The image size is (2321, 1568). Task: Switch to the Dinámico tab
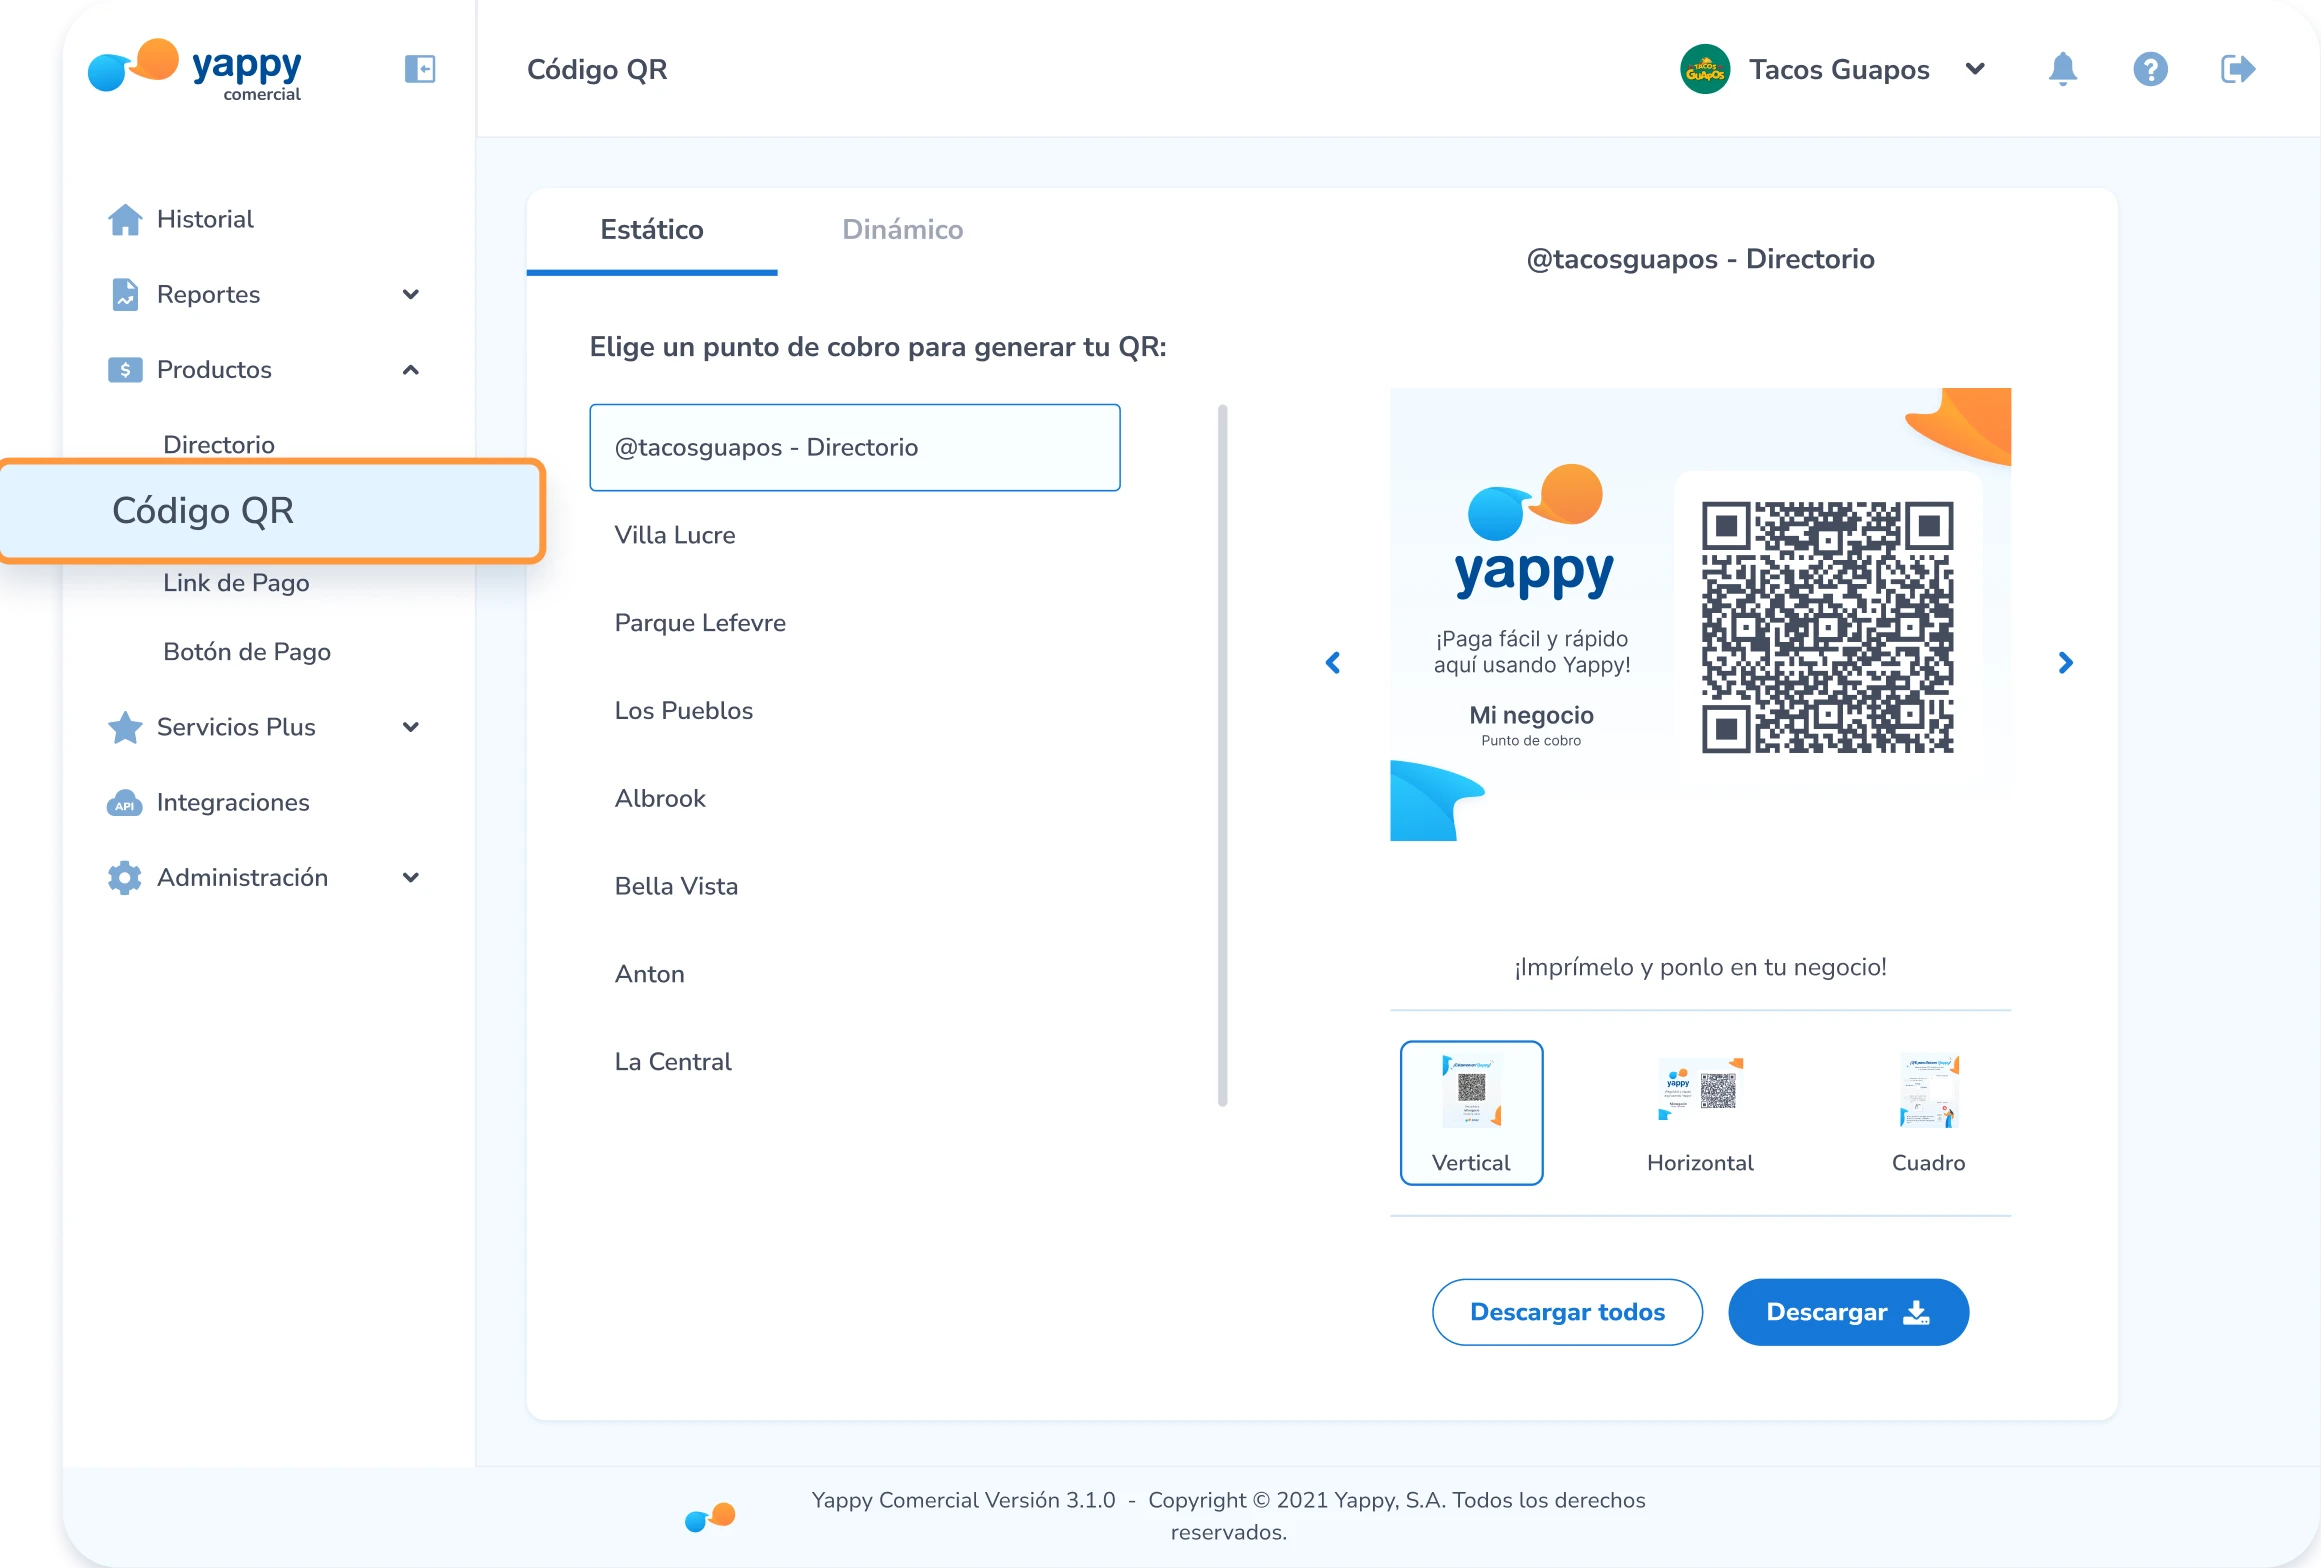(903, 230)
